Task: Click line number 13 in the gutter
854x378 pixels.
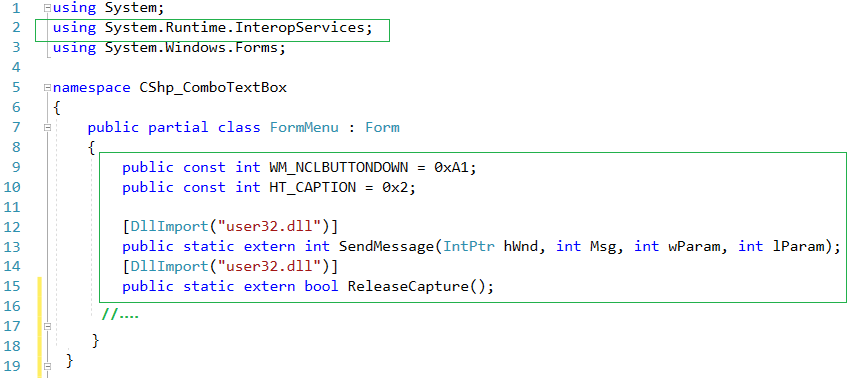Action: point(12,247)
